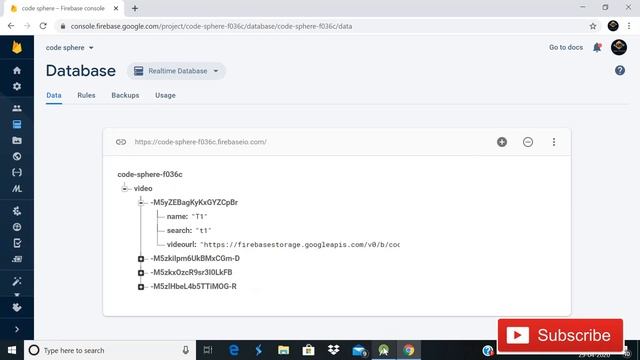Expand the -M5zlHbeL4b5TTiMOG-R node
This screenshot has height=360, width=640.
(x=141, y=287)
